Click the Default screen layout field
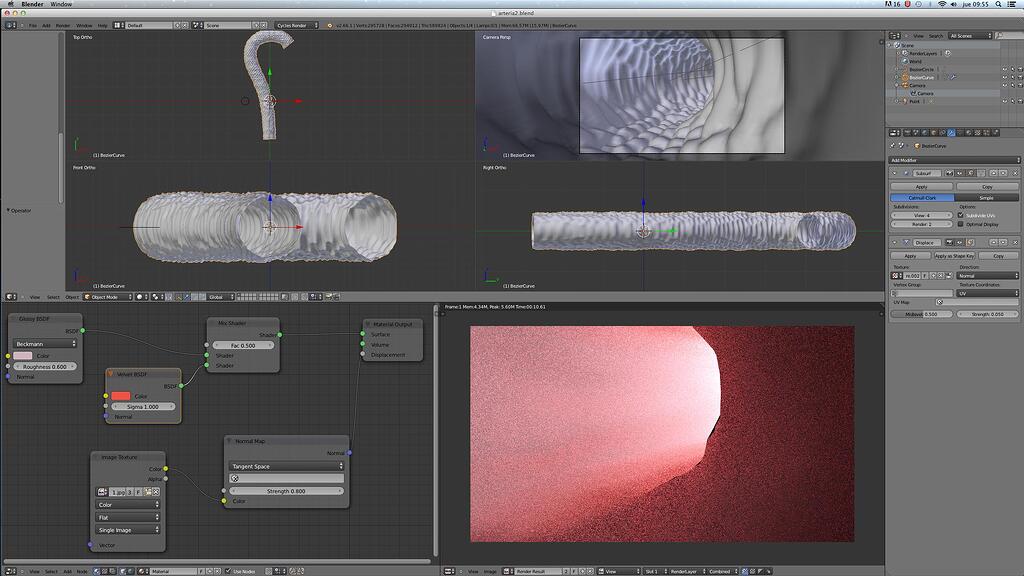Screen dimensions: 1024x576 tap(150, 25)
